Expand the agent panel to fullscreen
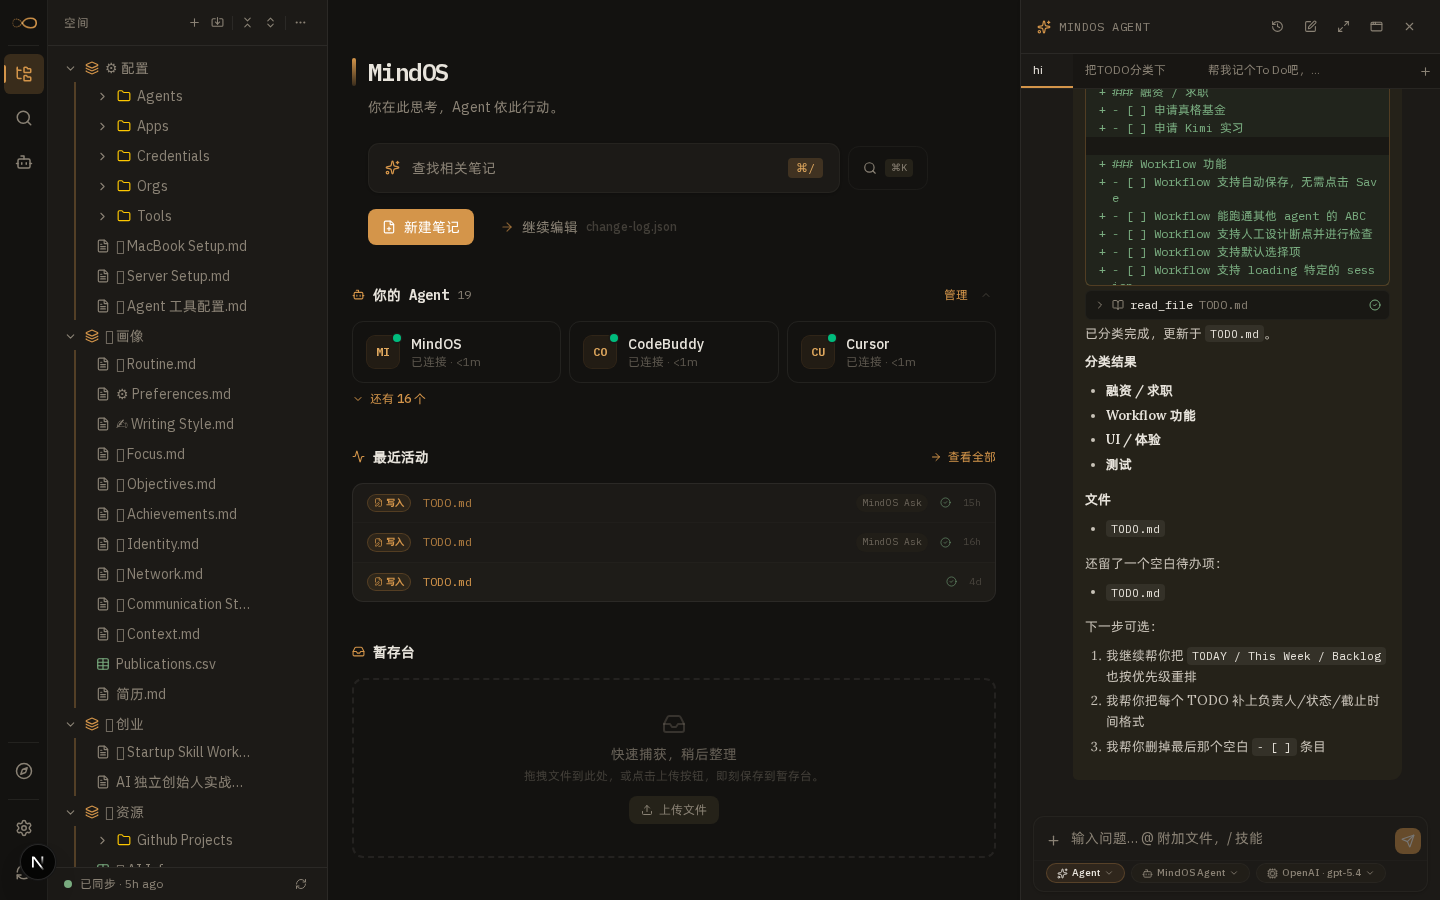1440x900 pixels. (1343, 27)
